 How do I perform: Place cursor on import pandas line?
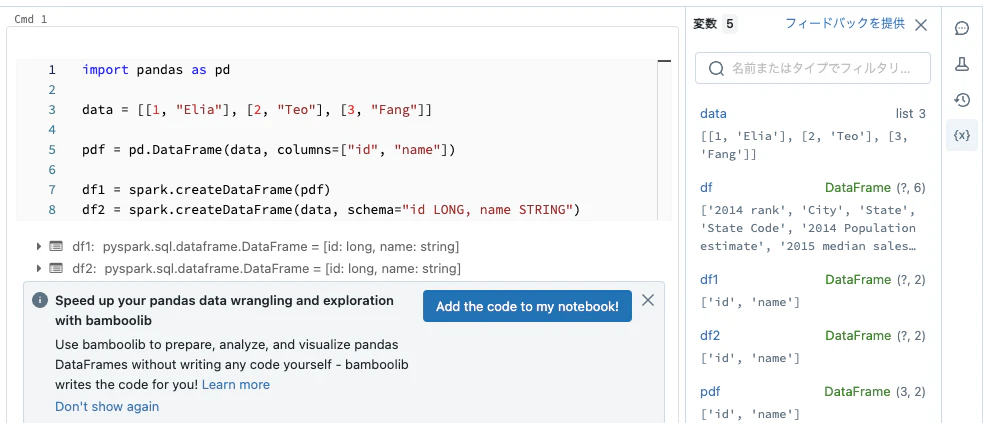point(156,70)
